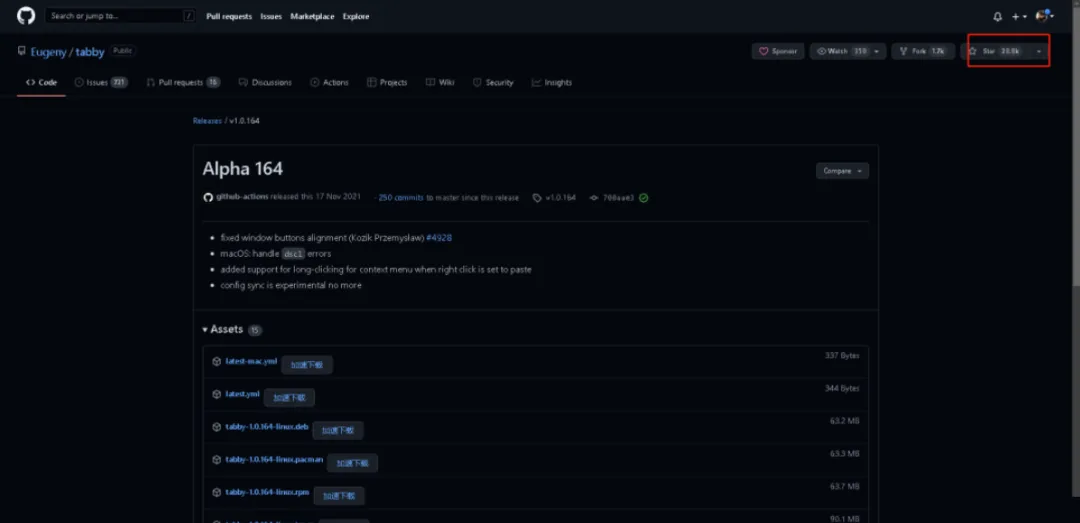Viewport: 1080px width, 523px height.
Task: Open Issues in the top navigation
Action: click(271, 17)
